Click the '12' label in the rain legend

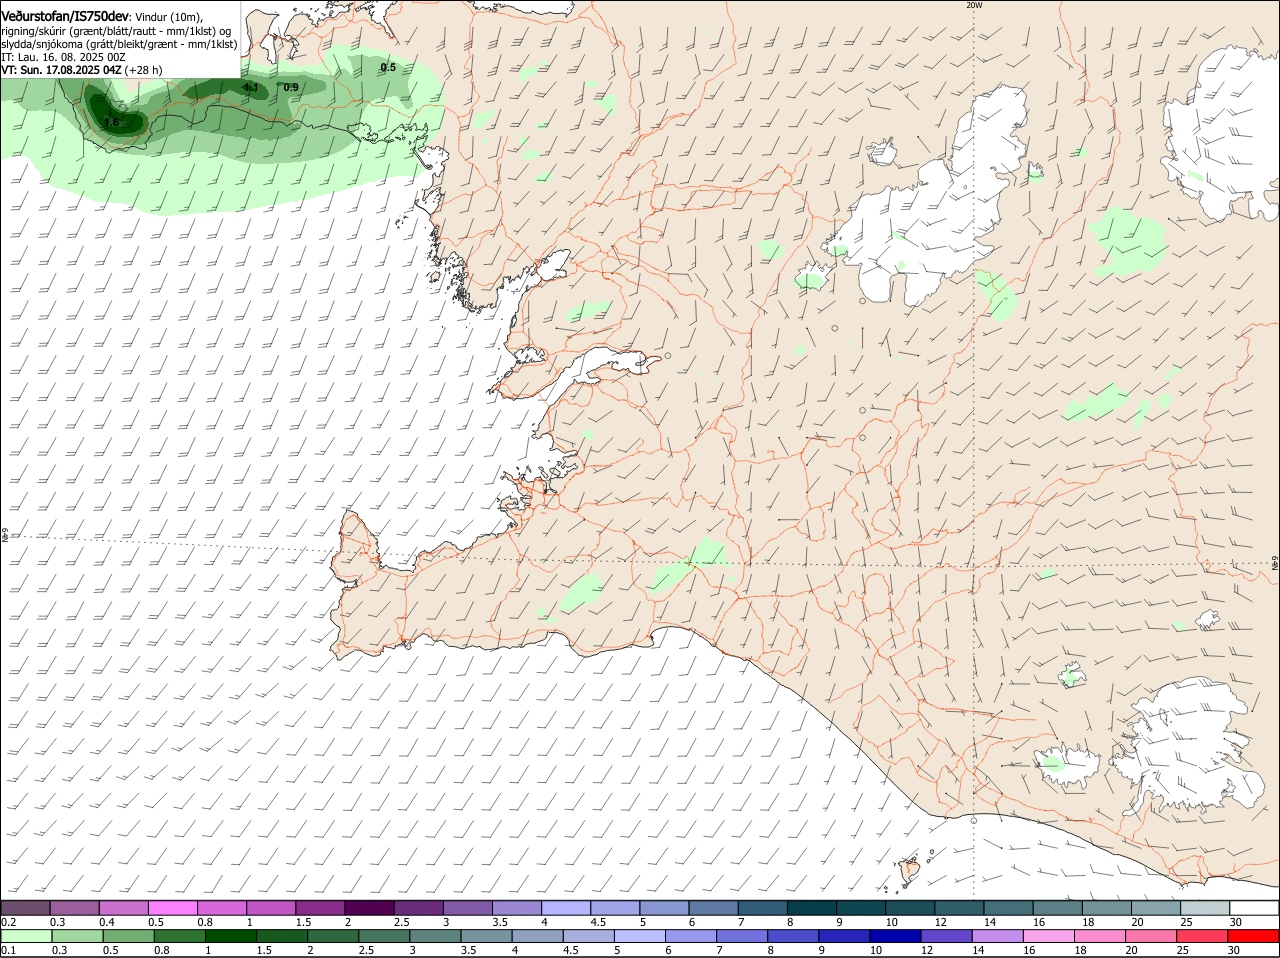click(x=927, y=950)
